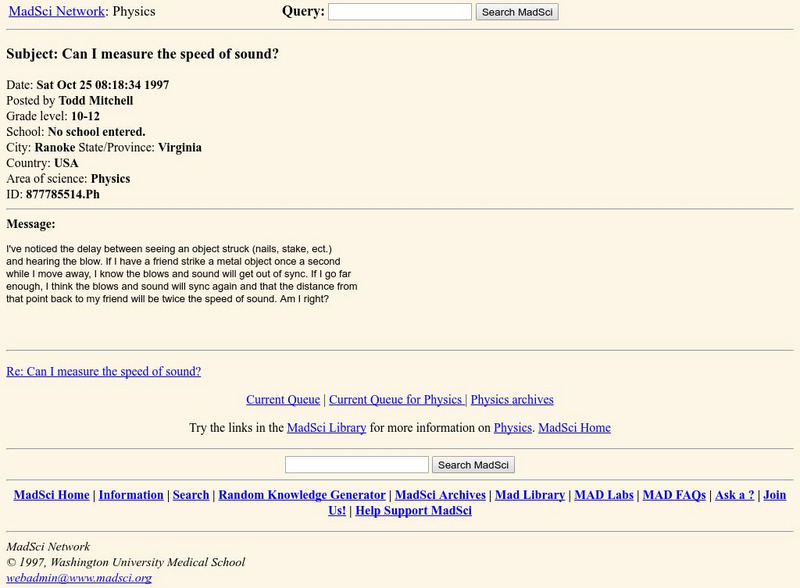Follow the Physics link after 'information on'
Screen dimensions: 800x588
coord(512,427)
